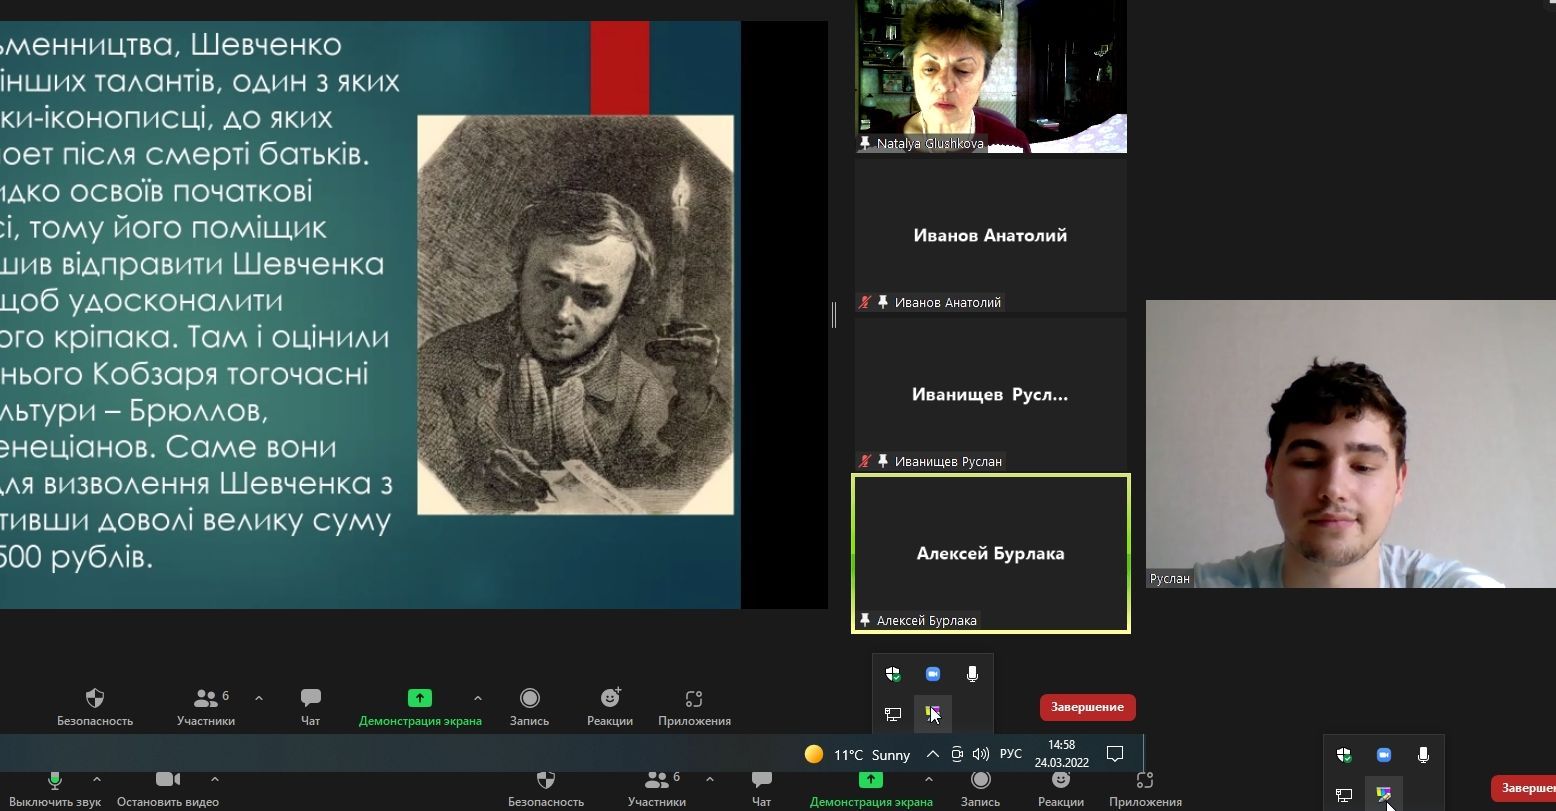This screenshot has width=1556, height=811.
Task: Expand participants arrow in the bottom-most toolbar
Action: point(709,779)
